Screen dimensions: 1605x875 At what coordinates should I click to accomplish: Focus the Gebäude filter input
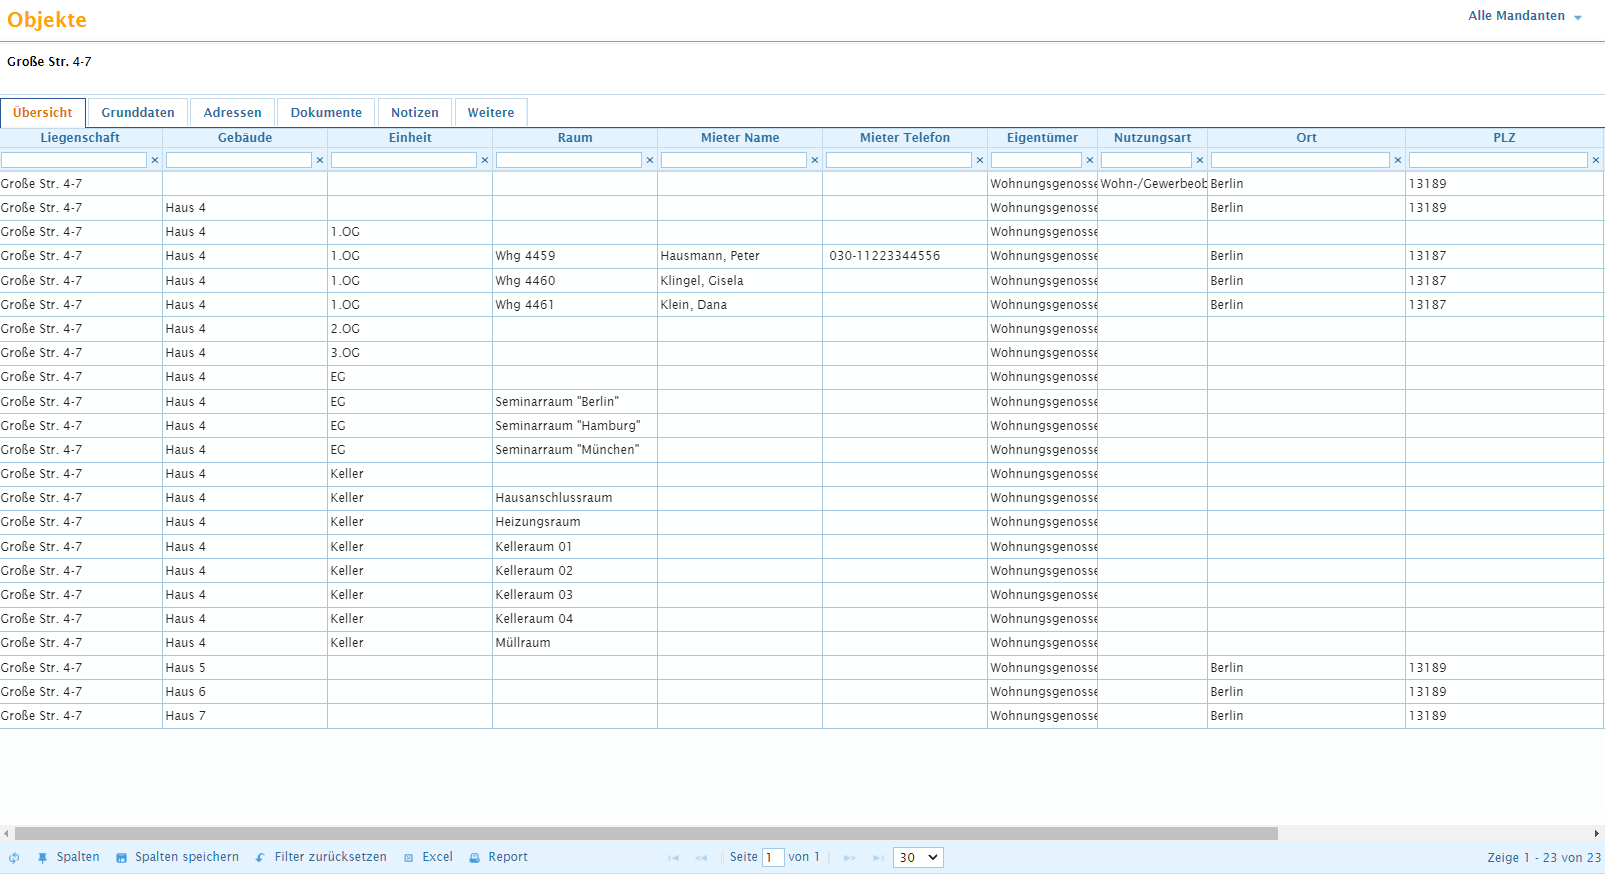pos(239,160)
